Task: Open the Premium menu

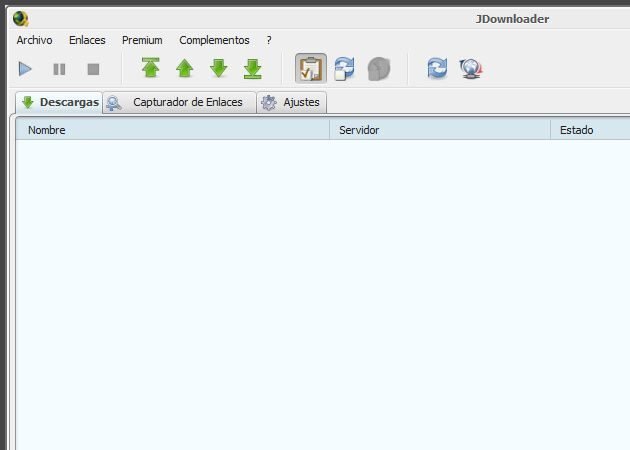Action: pos(142,40)
